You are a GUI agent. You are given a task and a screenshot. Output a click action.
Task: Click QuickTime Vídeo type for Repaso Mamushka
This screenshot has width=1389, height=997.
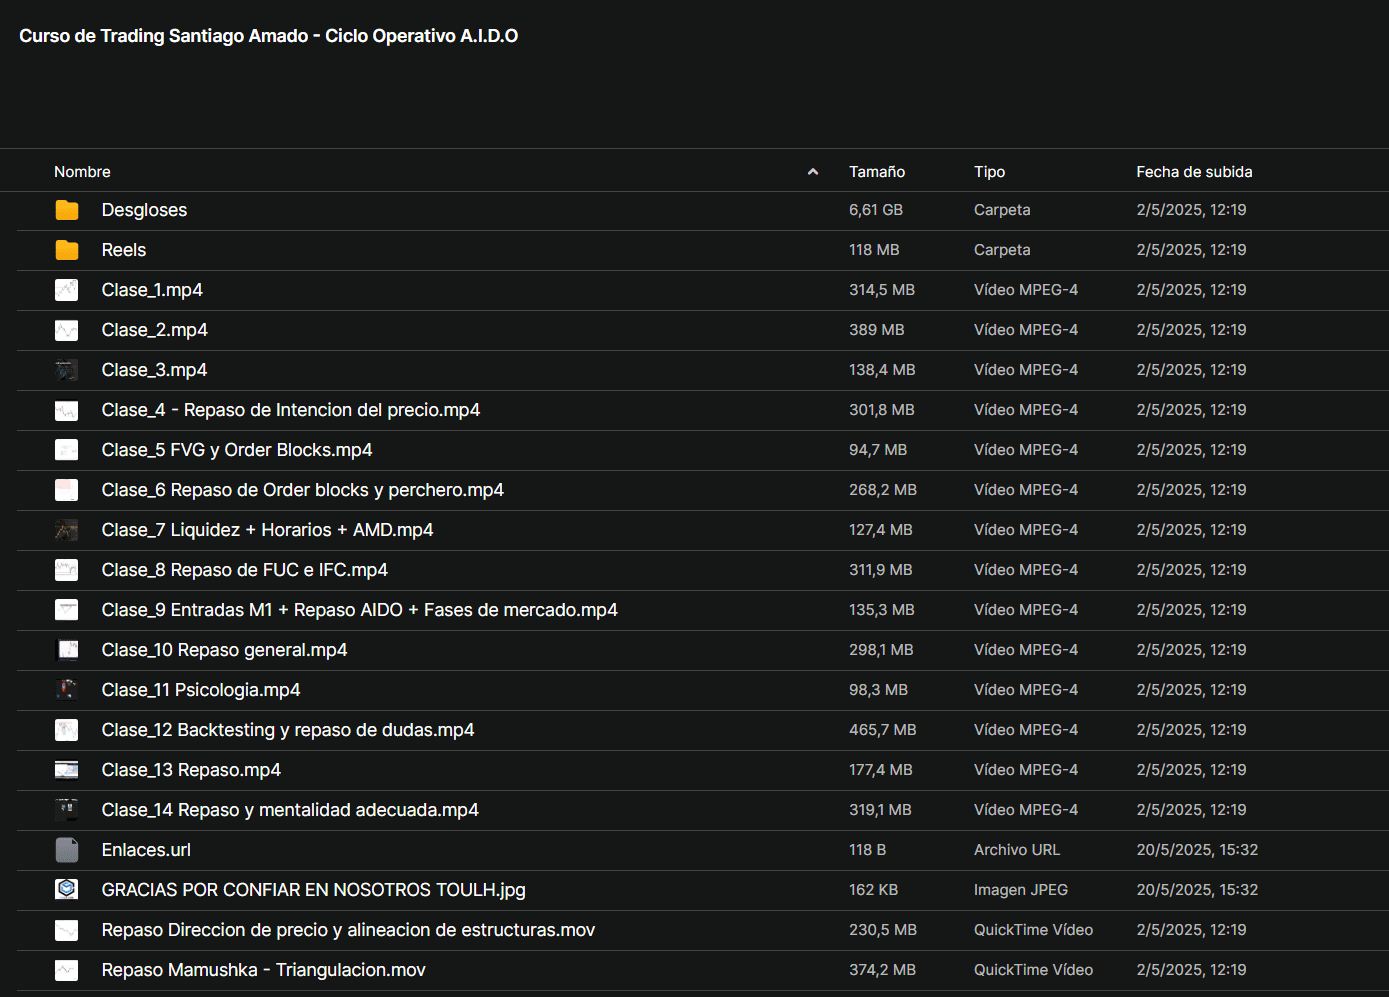tap(1033, 970)
